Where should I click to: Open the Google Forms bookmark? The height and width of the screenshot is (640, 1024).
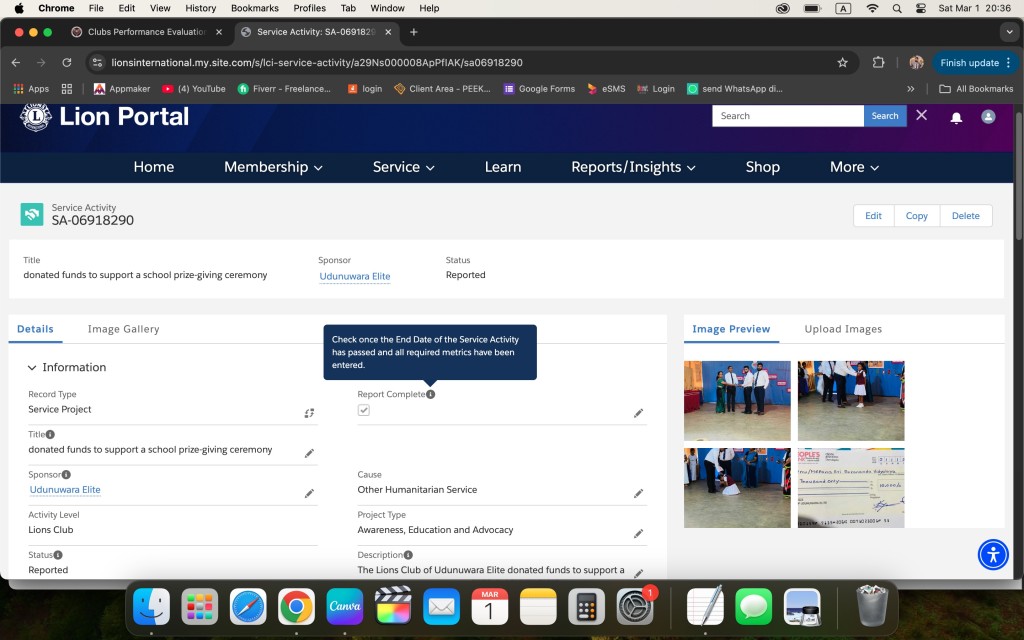539,89
